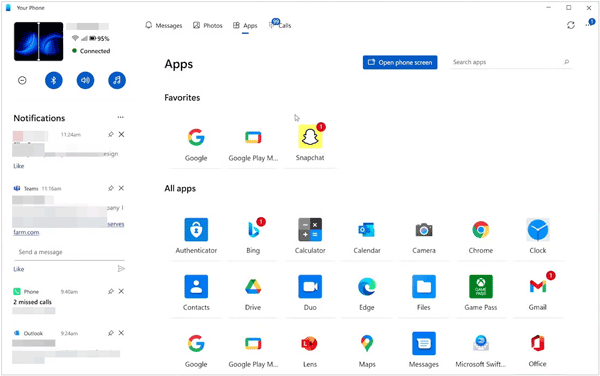The height and width of the screenshot is (376, 600).
Task: Click Send a message input field
Action: (69, 252)
